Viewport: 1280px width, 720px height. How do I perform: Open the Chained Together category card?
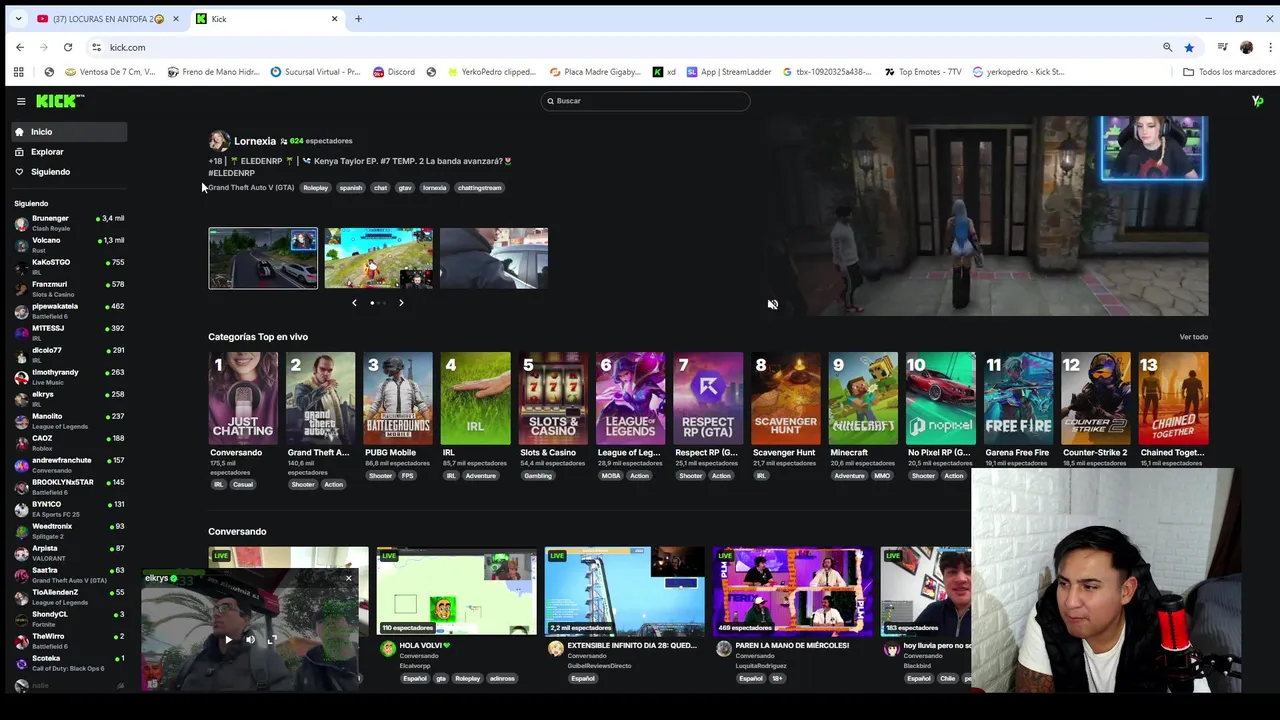coord(1173,398)
